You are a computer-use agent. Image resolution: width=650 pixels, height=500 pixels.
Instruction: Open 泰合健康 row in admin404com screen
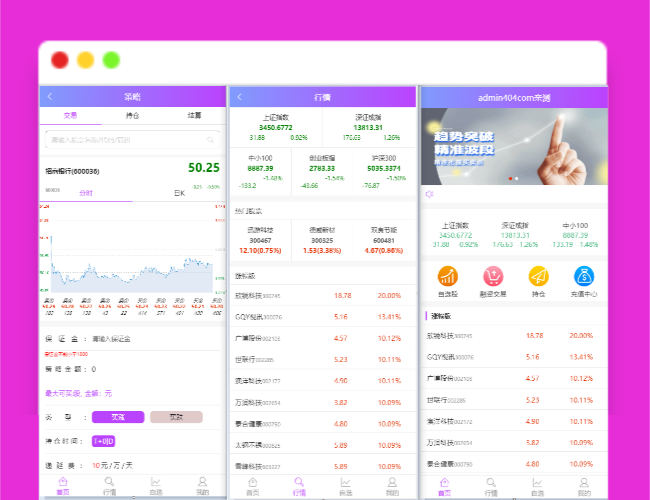coord(514,464)
